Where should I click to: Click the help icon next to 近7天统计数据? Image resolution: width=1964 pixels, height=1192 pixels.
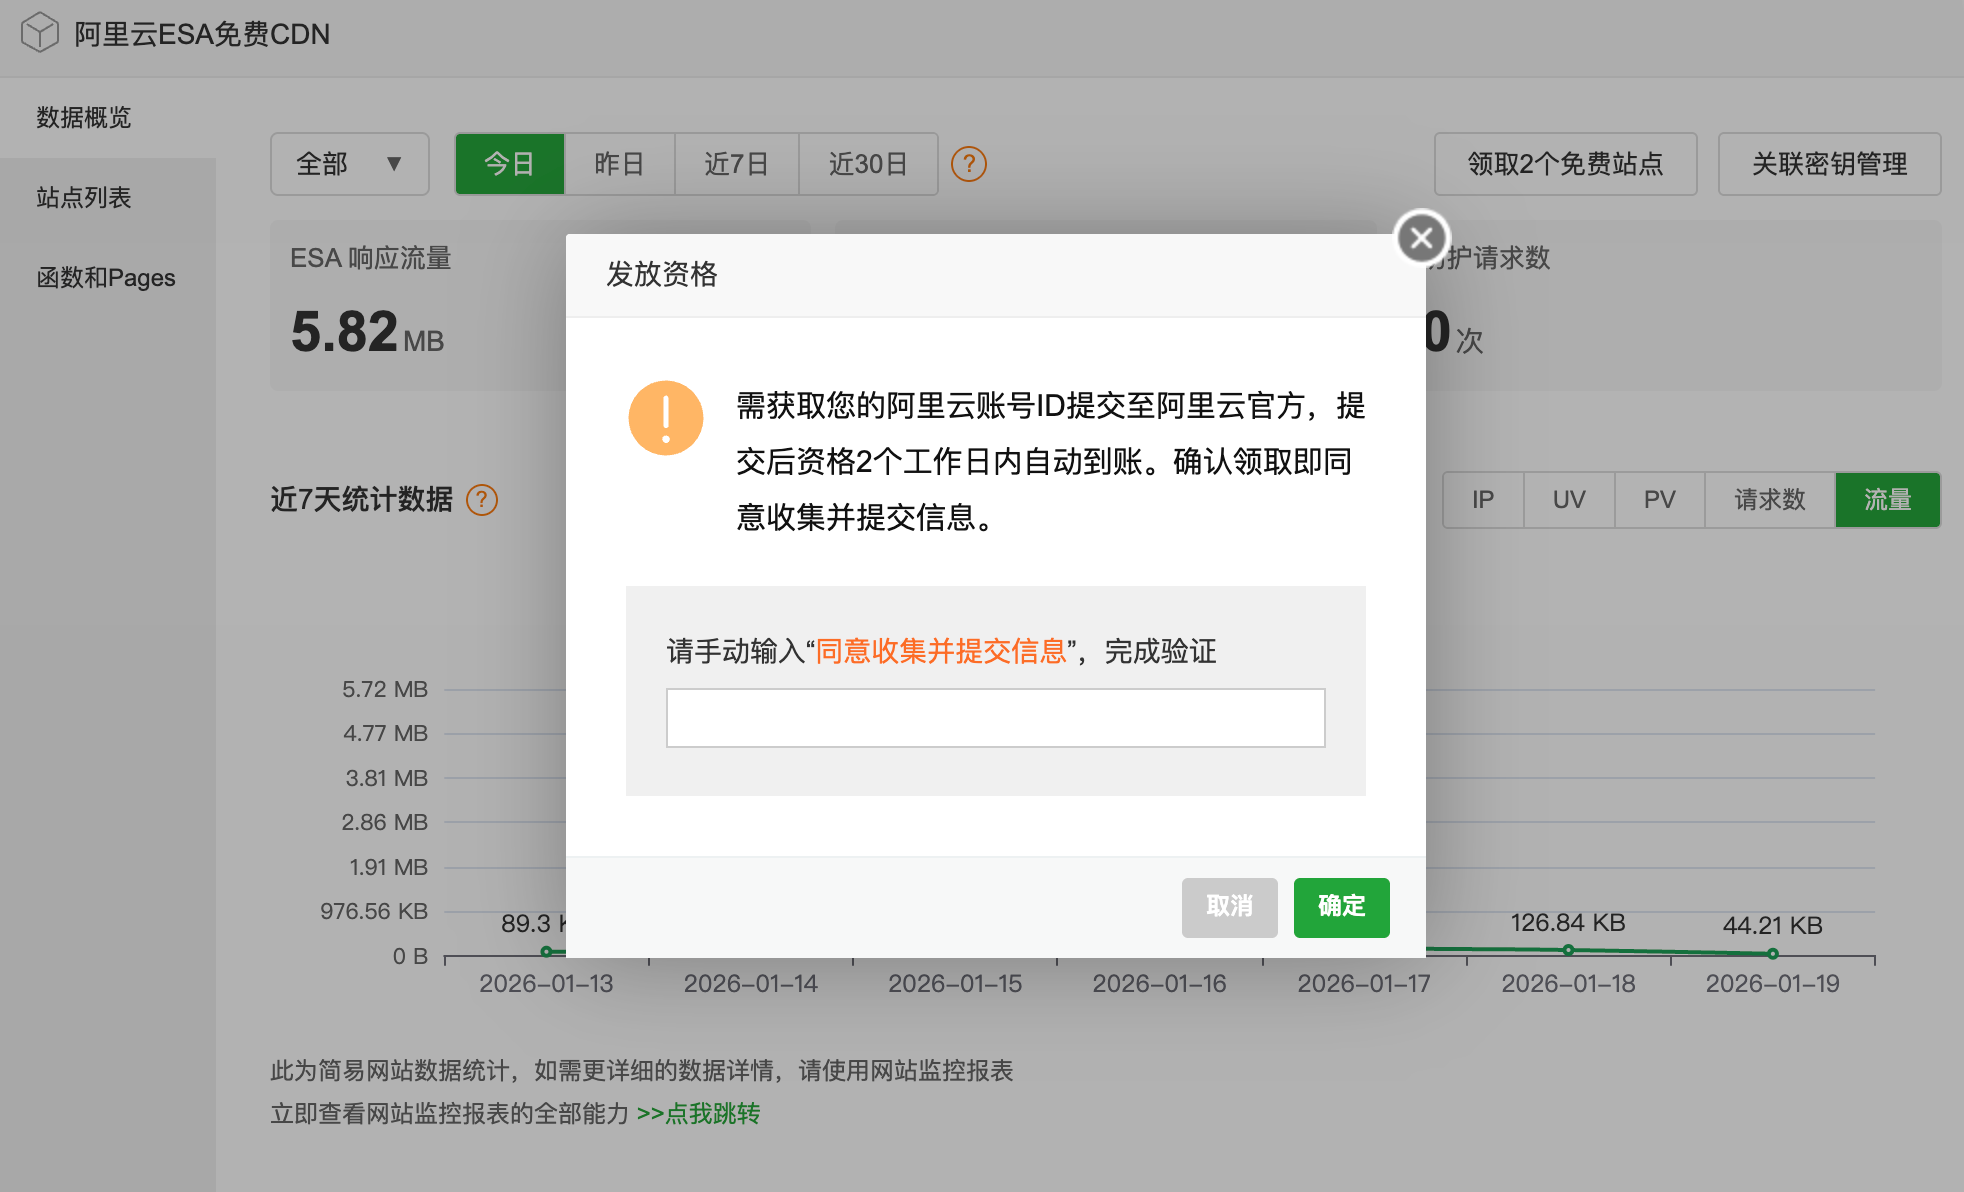pos(482,500)
